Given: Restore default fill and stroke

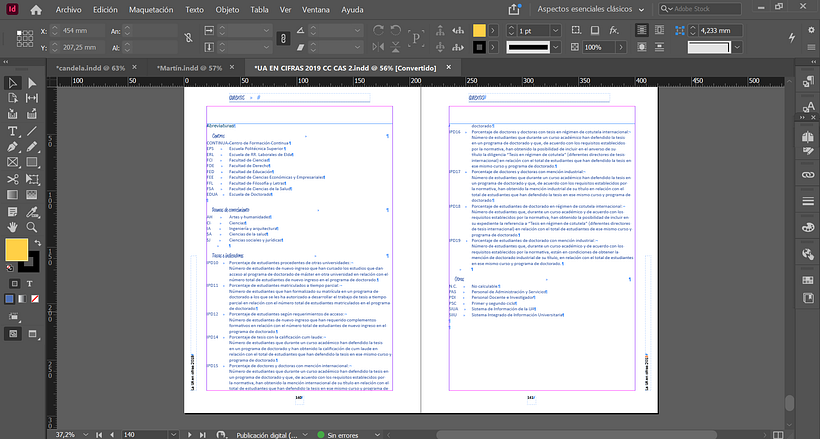Looking at the screenshot, I should 10,268.
